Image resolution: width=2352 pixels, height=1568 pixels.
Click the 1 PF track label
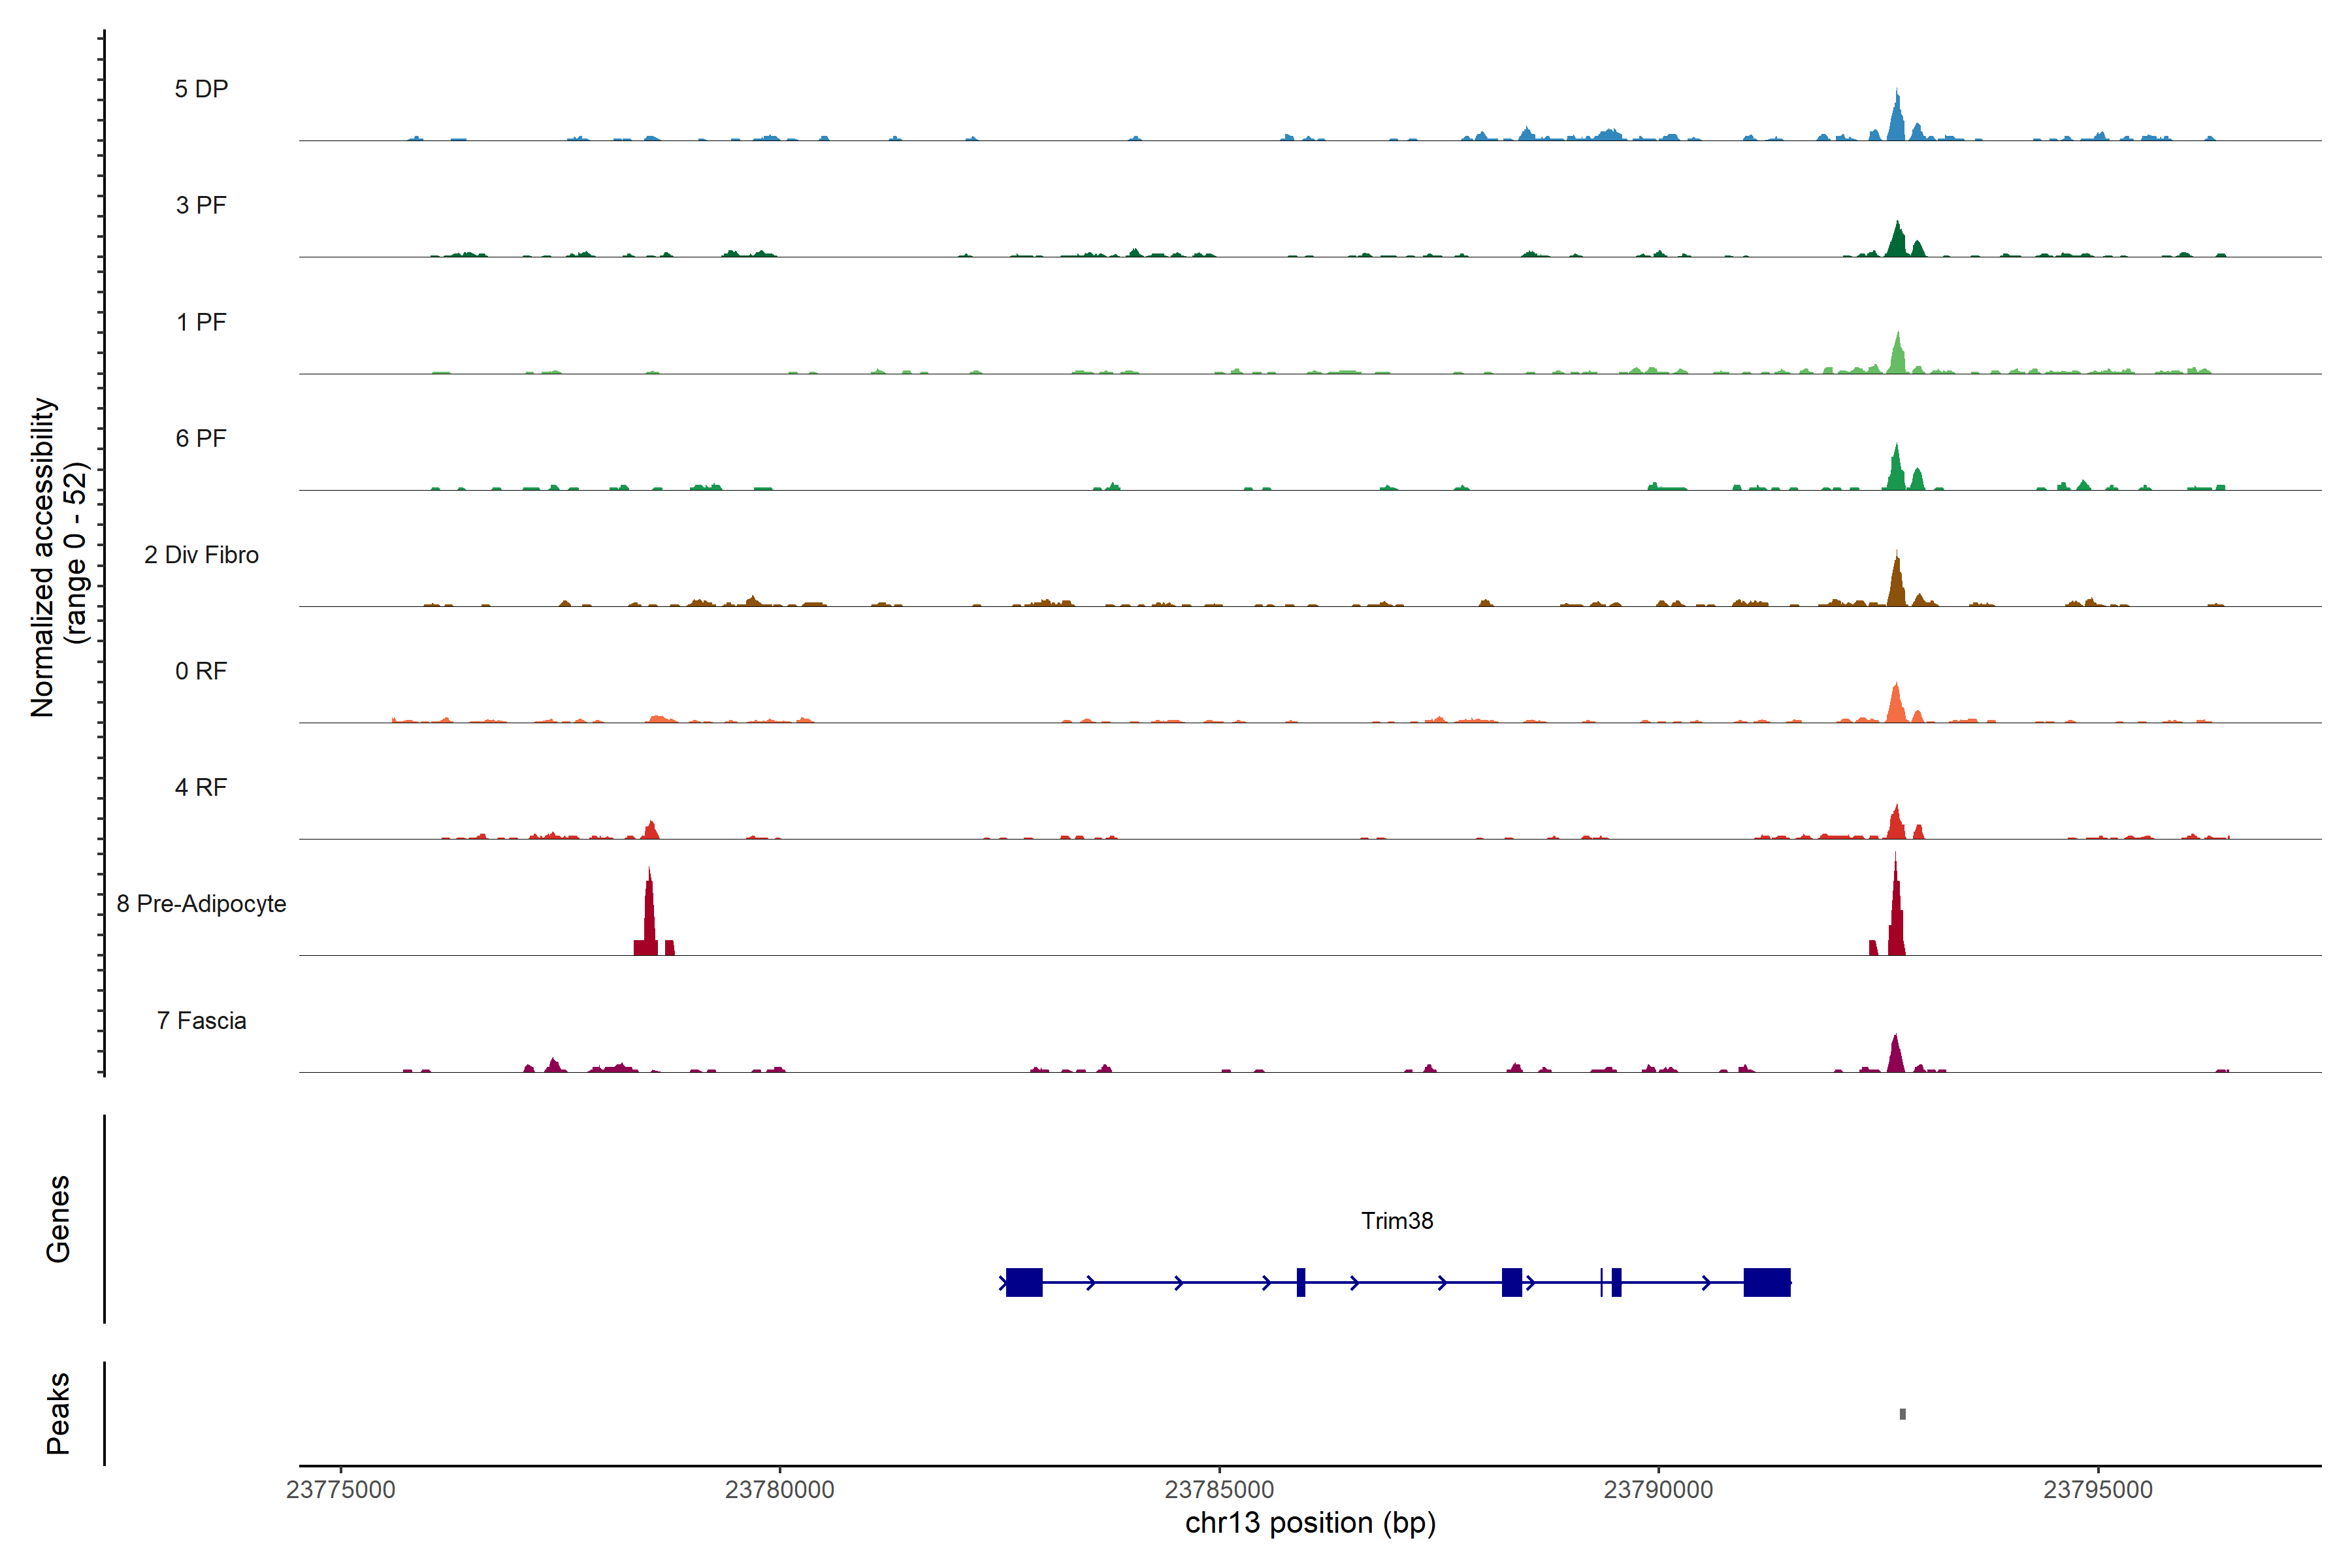(x=201, y=322)
